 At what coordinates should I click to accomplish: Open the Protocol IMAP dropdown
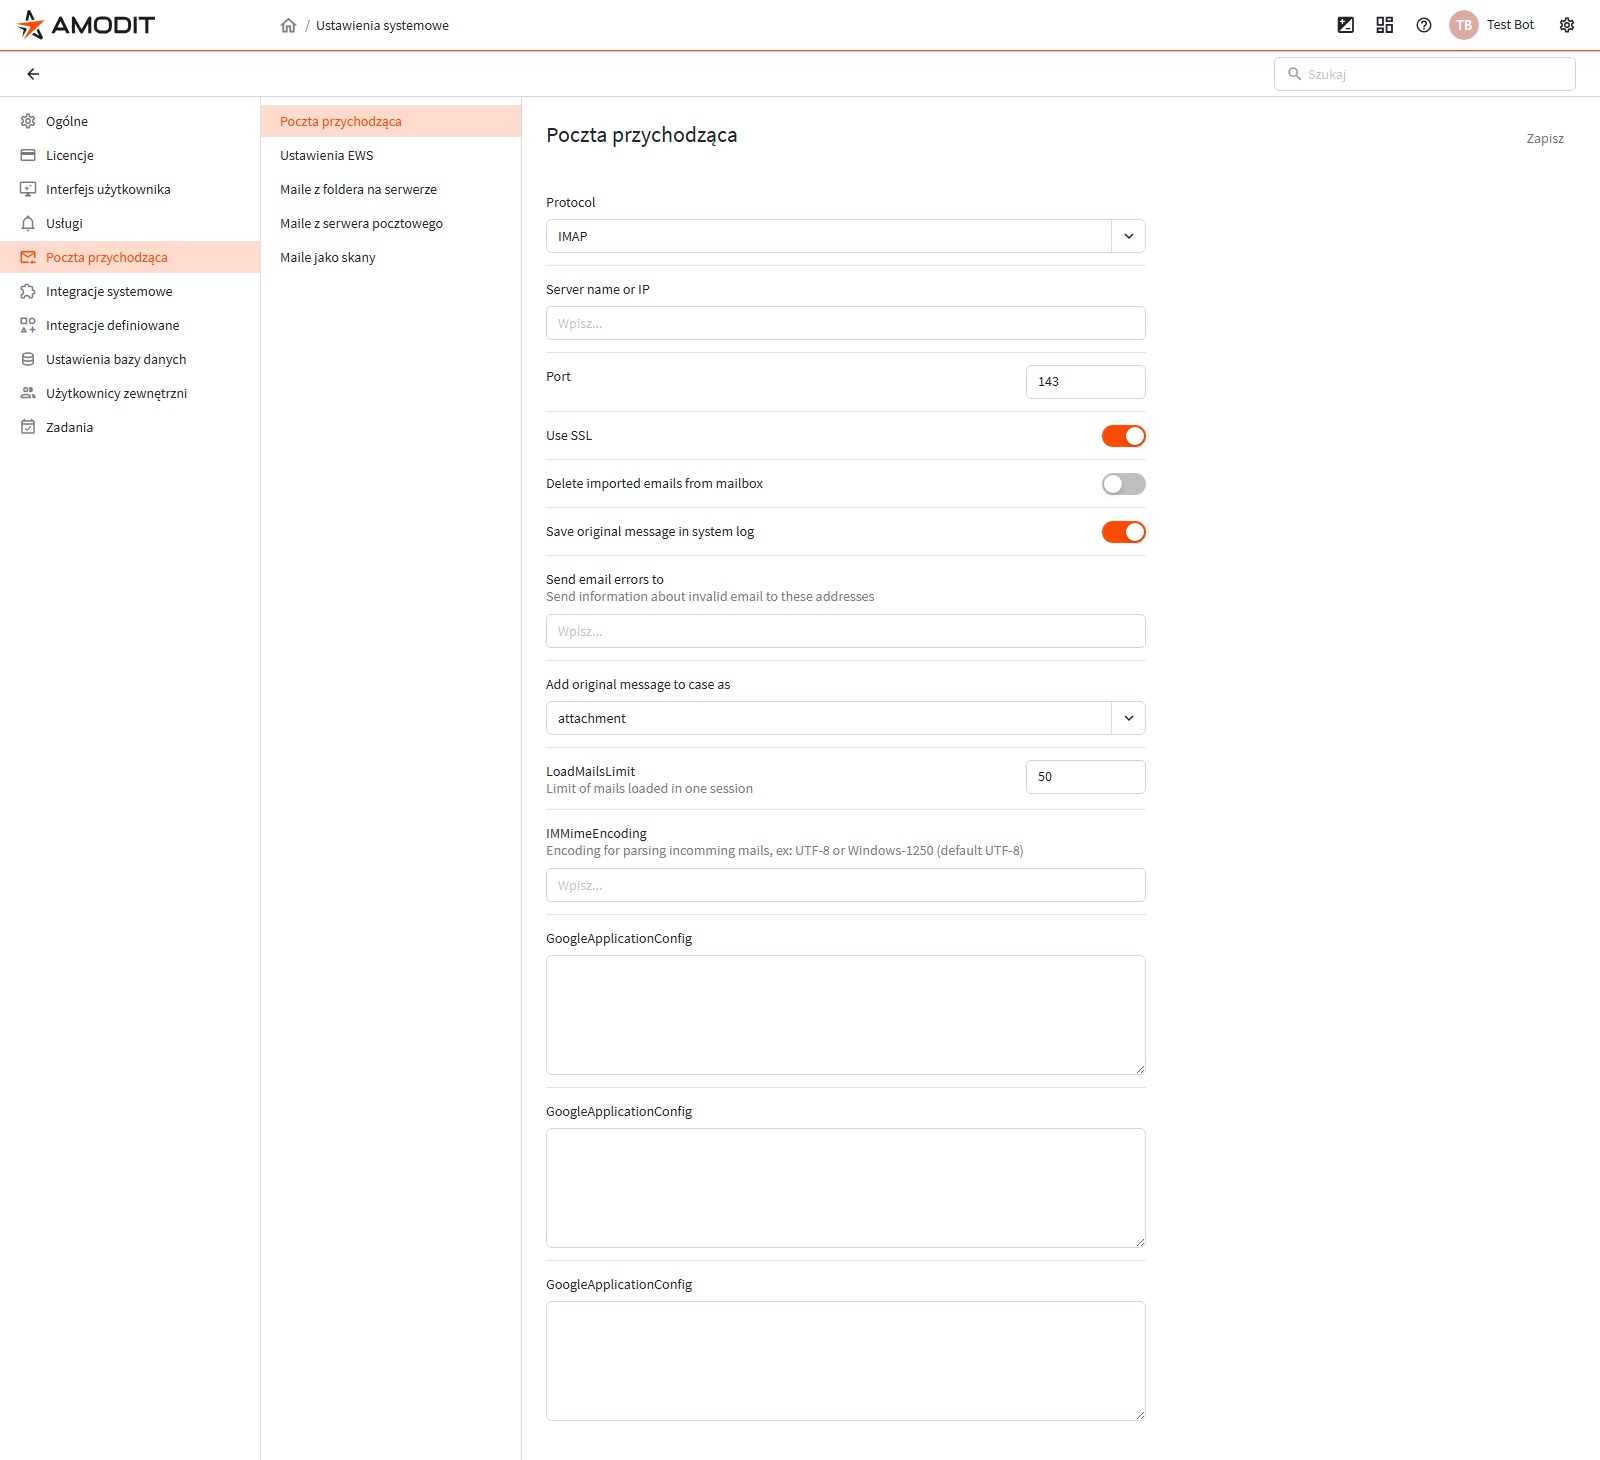[x=845, y=236]
